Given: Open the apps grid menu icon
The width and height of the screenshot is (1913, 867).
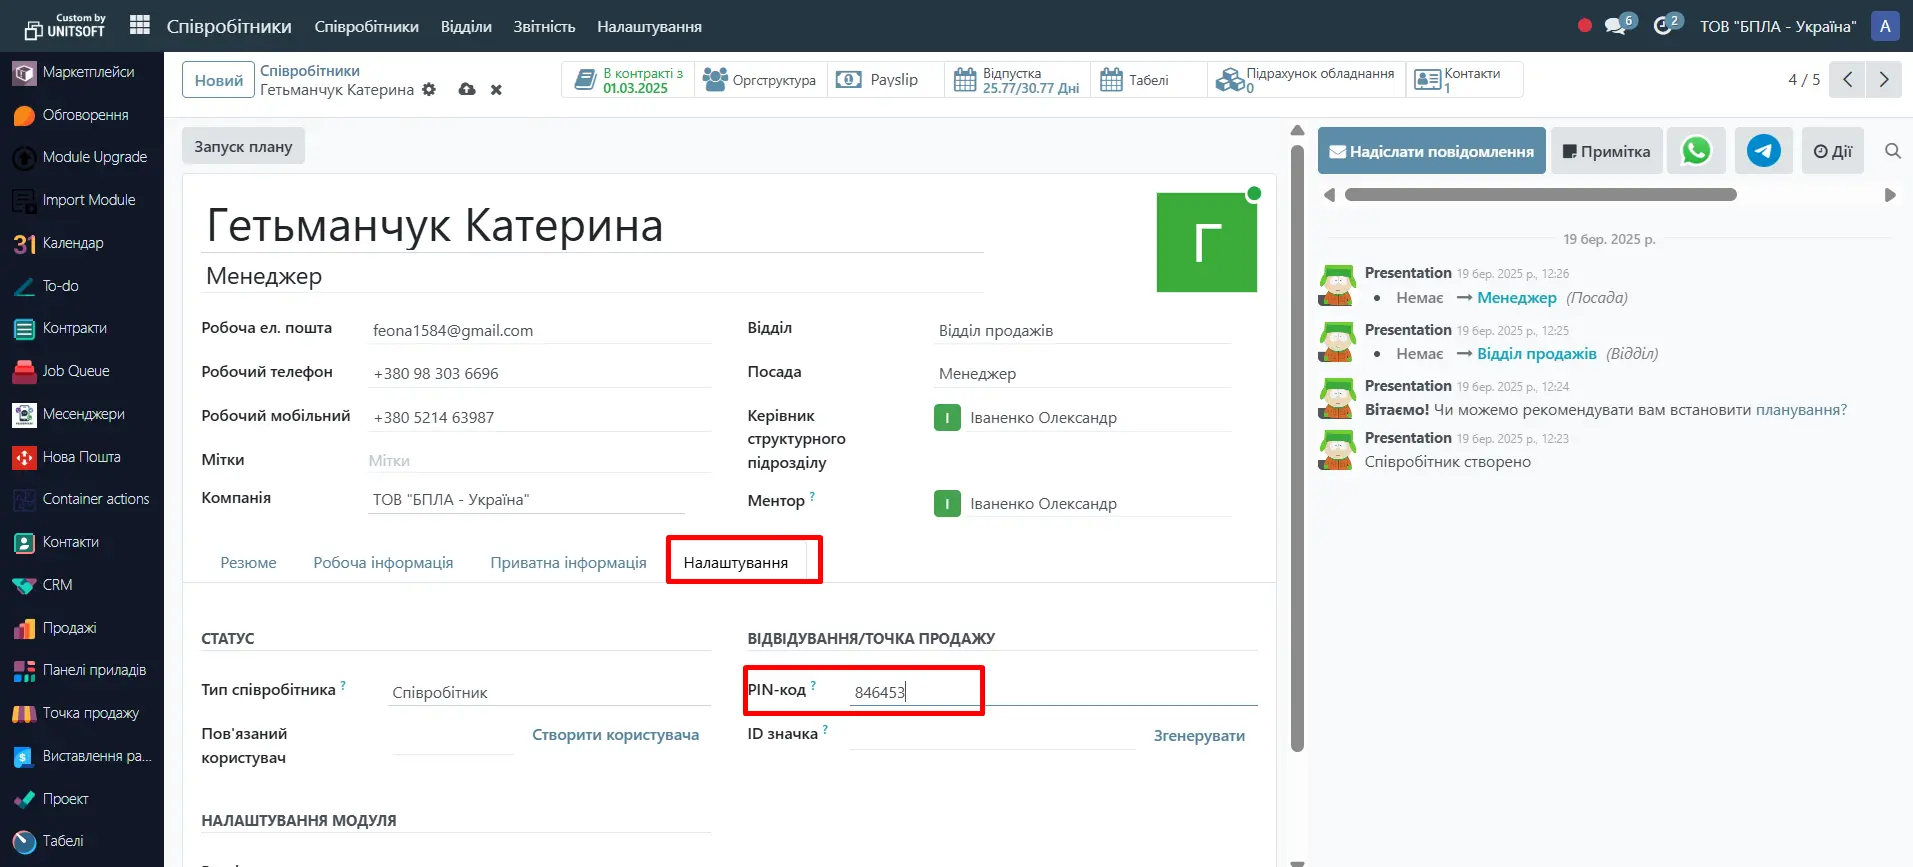Looking at the screenshot, I should [140, 25].
